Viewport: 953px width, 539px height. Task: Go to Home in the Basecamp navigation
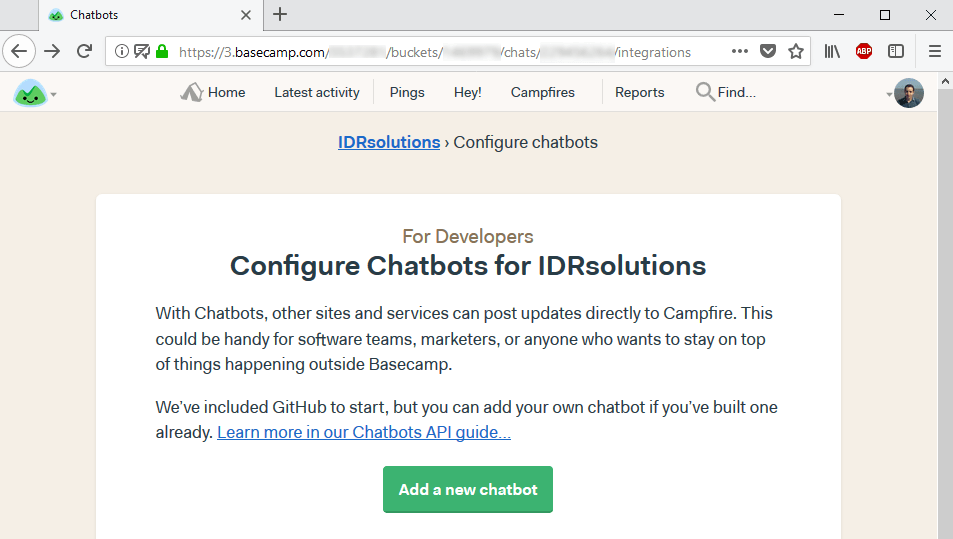[x=213, y=92]
